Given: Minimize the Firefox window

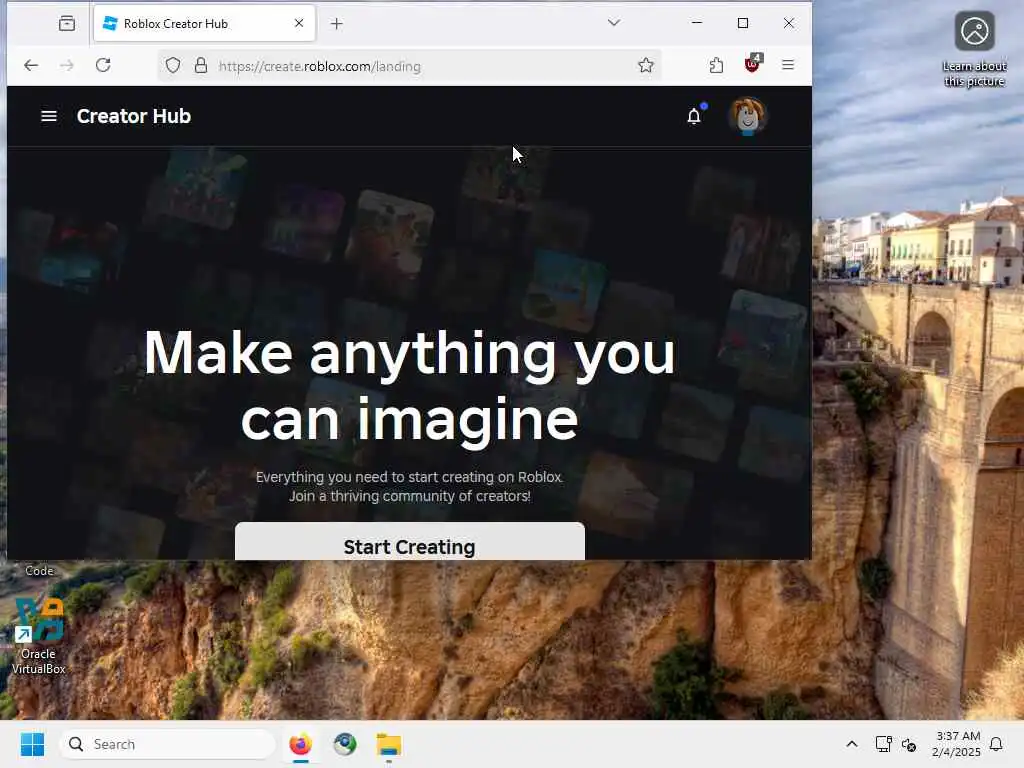Looking at the screenshot, I should pos(697,23).
